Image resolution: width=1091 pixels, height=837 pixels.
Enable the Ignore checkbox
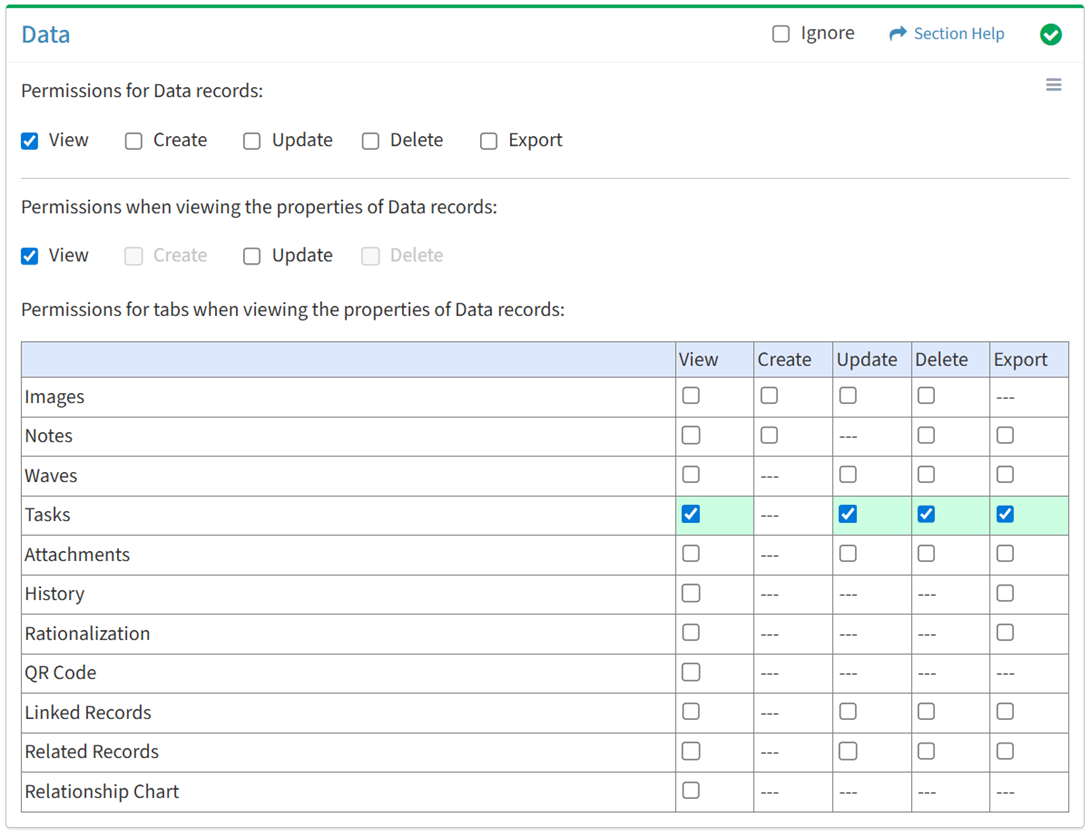781,34
